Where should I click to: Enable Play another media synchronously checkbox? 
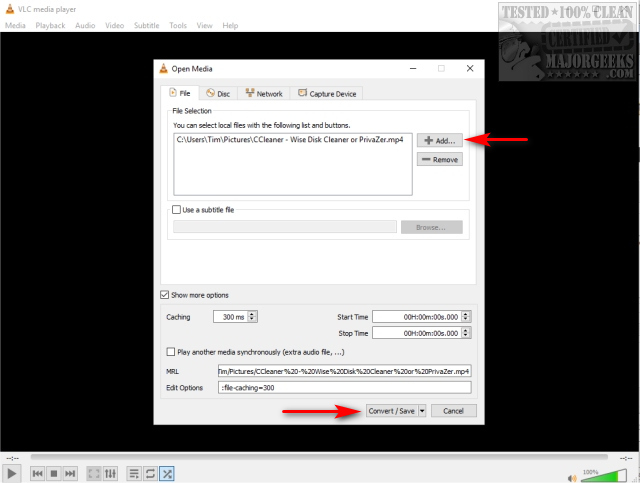tap(171, 352)
